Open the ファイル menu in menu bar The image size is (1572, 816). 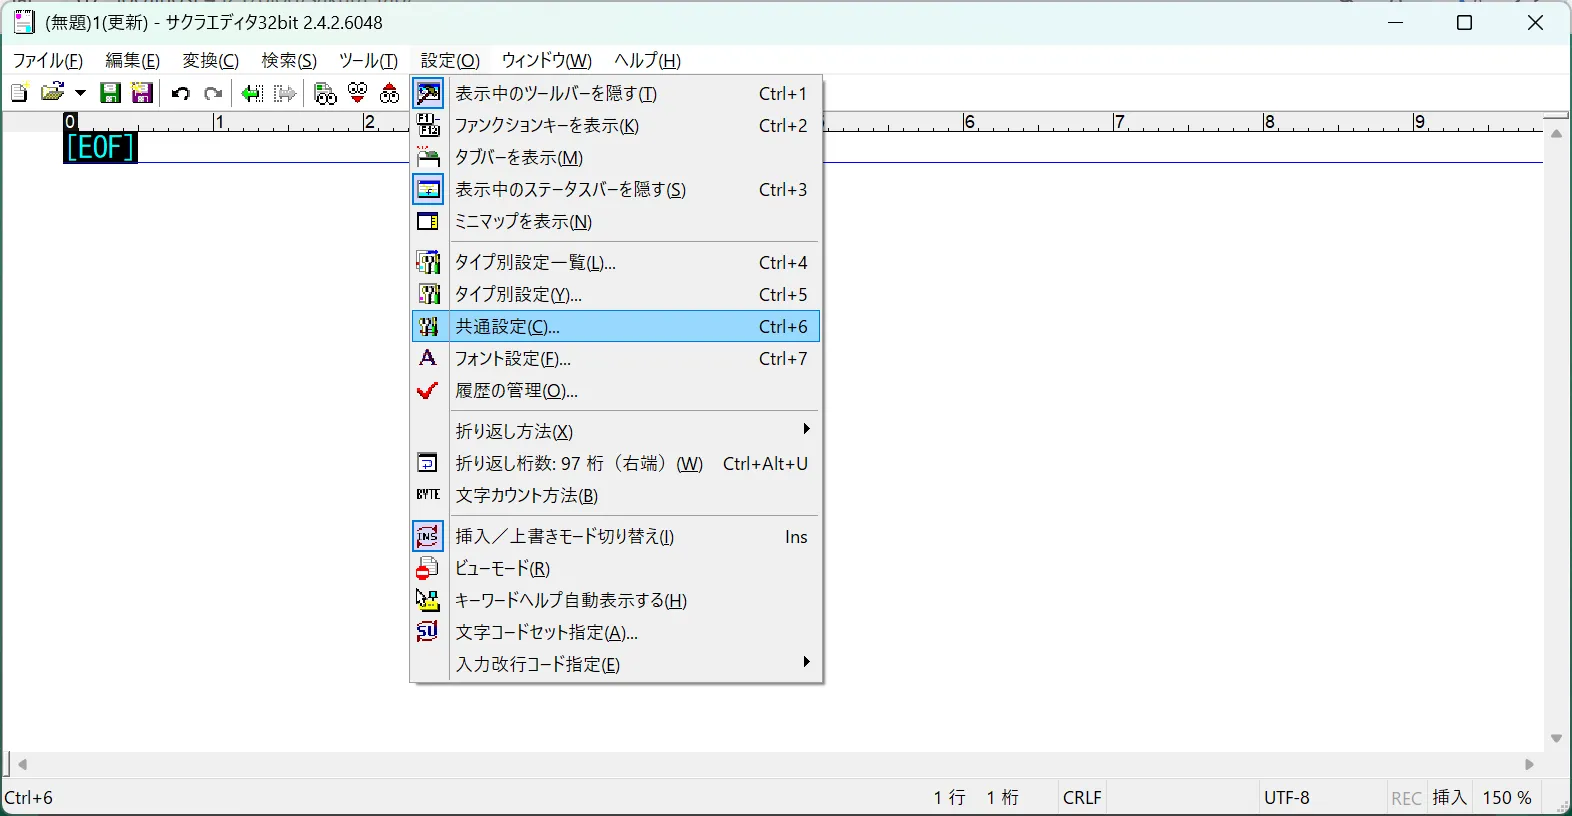click(x=47, y=60)
